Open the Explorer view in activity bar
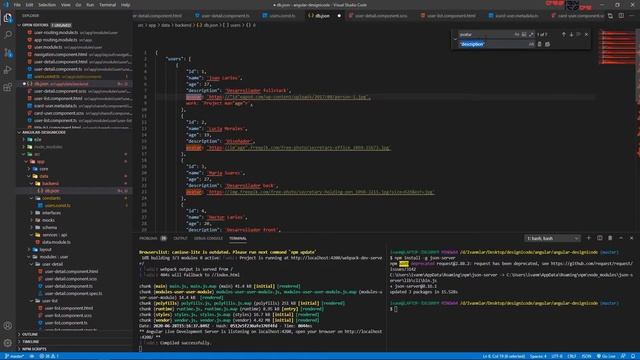 [x=8, y=18]
